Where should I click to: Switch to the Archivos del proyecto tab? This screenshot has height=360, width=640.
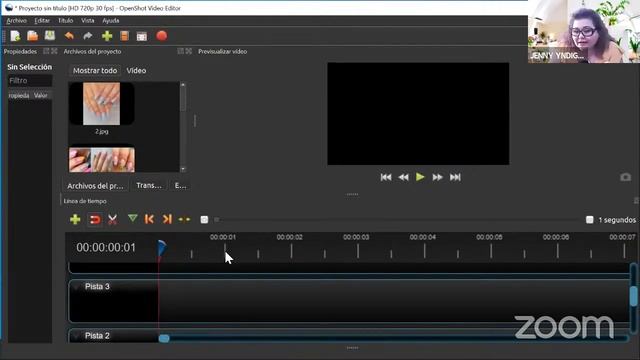[95, 186]
